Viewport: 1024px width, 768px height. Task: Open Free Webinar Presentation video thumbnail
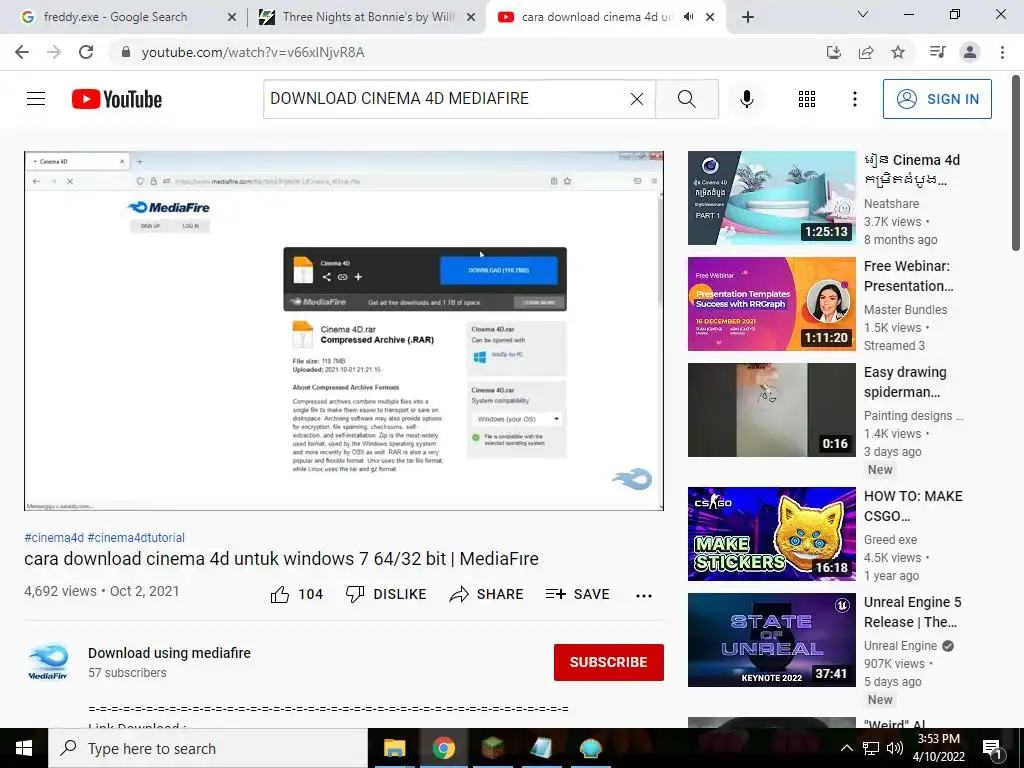pyautogui.click(x=772, y=304)
